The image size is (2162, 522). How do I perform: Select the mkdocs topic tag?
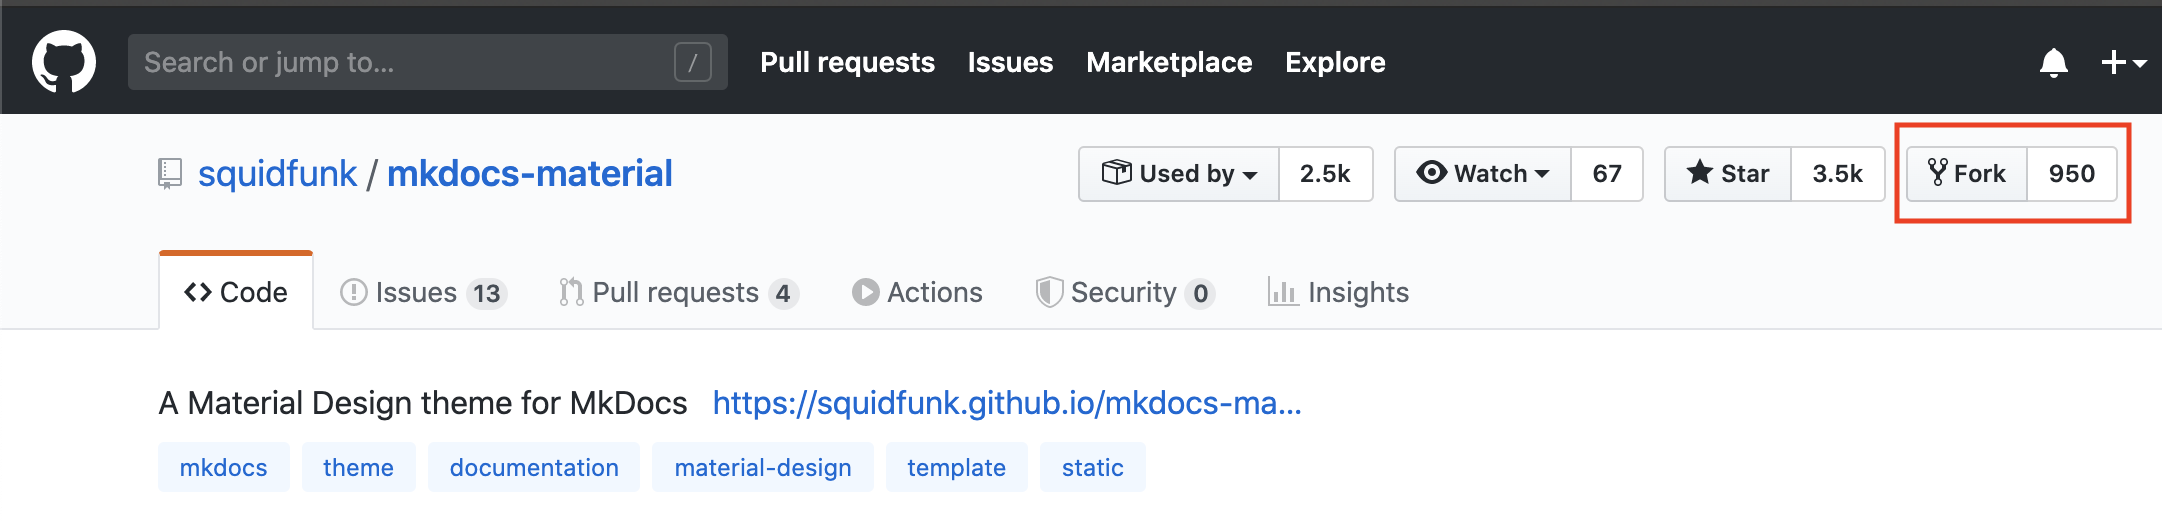coord(224,467)
